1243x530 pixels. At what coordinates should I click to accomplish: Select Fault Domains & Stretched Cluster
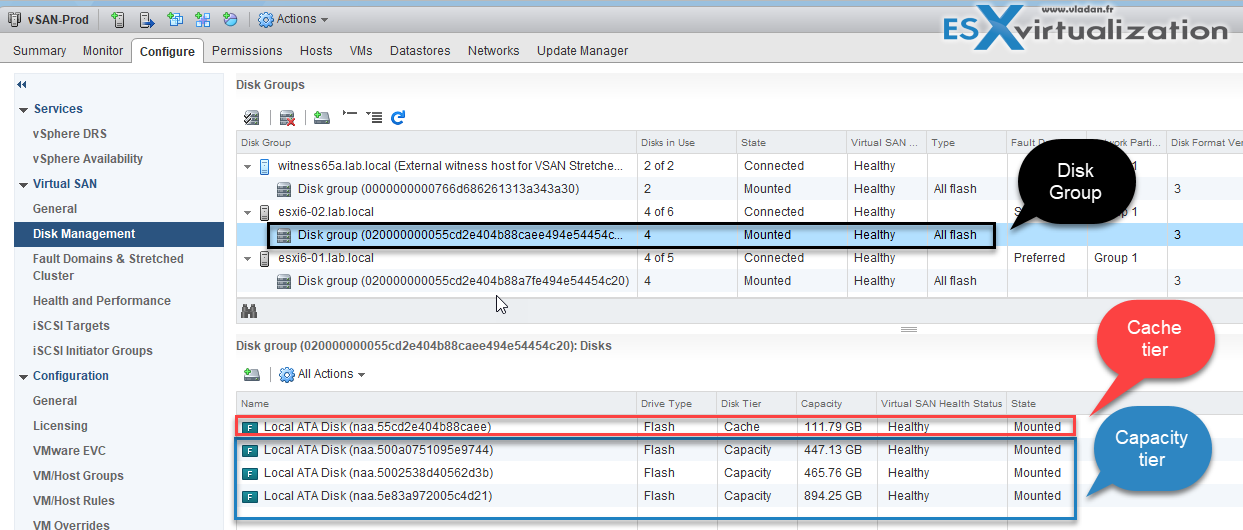(x=108, y=267)
